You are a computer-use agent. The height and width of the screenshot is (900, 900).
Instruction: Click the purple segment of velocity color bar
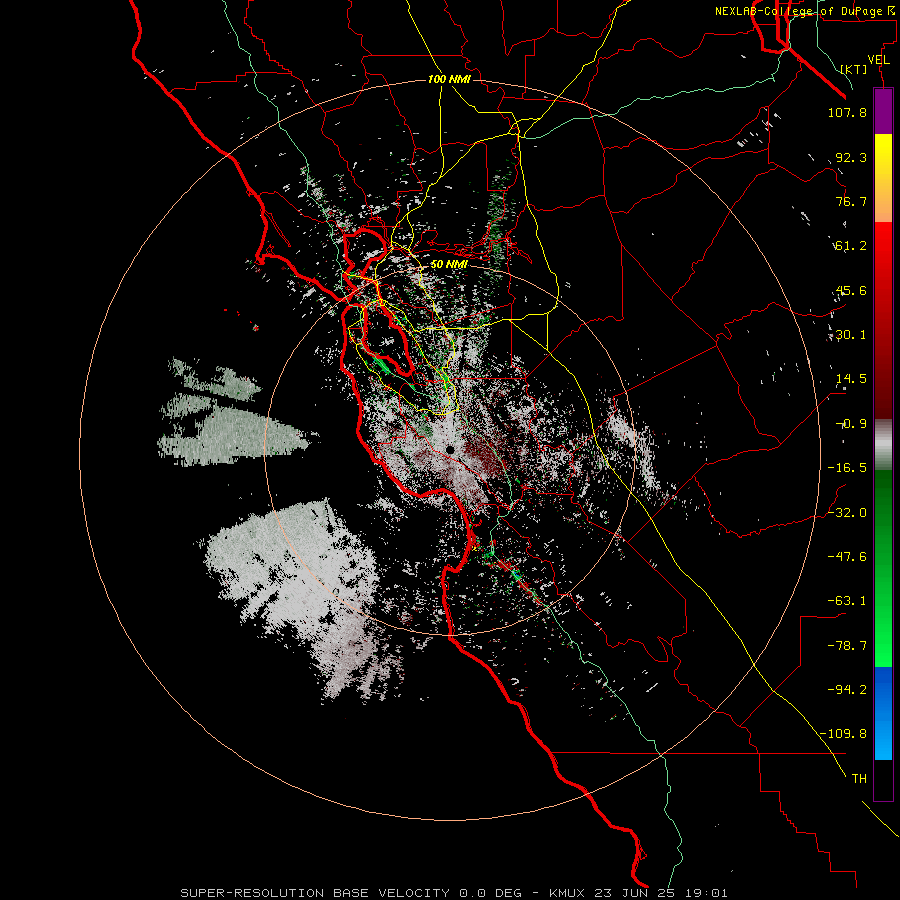pyautogui.click(x=883, y=111)
